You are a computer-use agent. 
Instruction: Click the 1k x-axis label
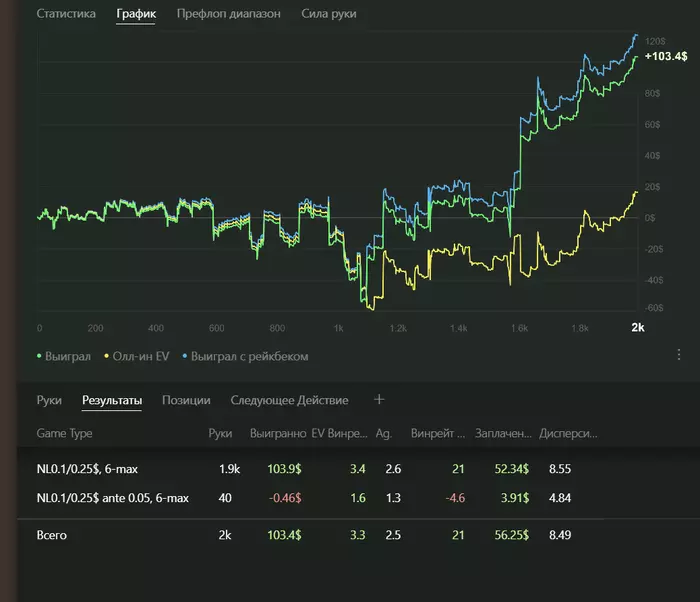coord(338,328)
